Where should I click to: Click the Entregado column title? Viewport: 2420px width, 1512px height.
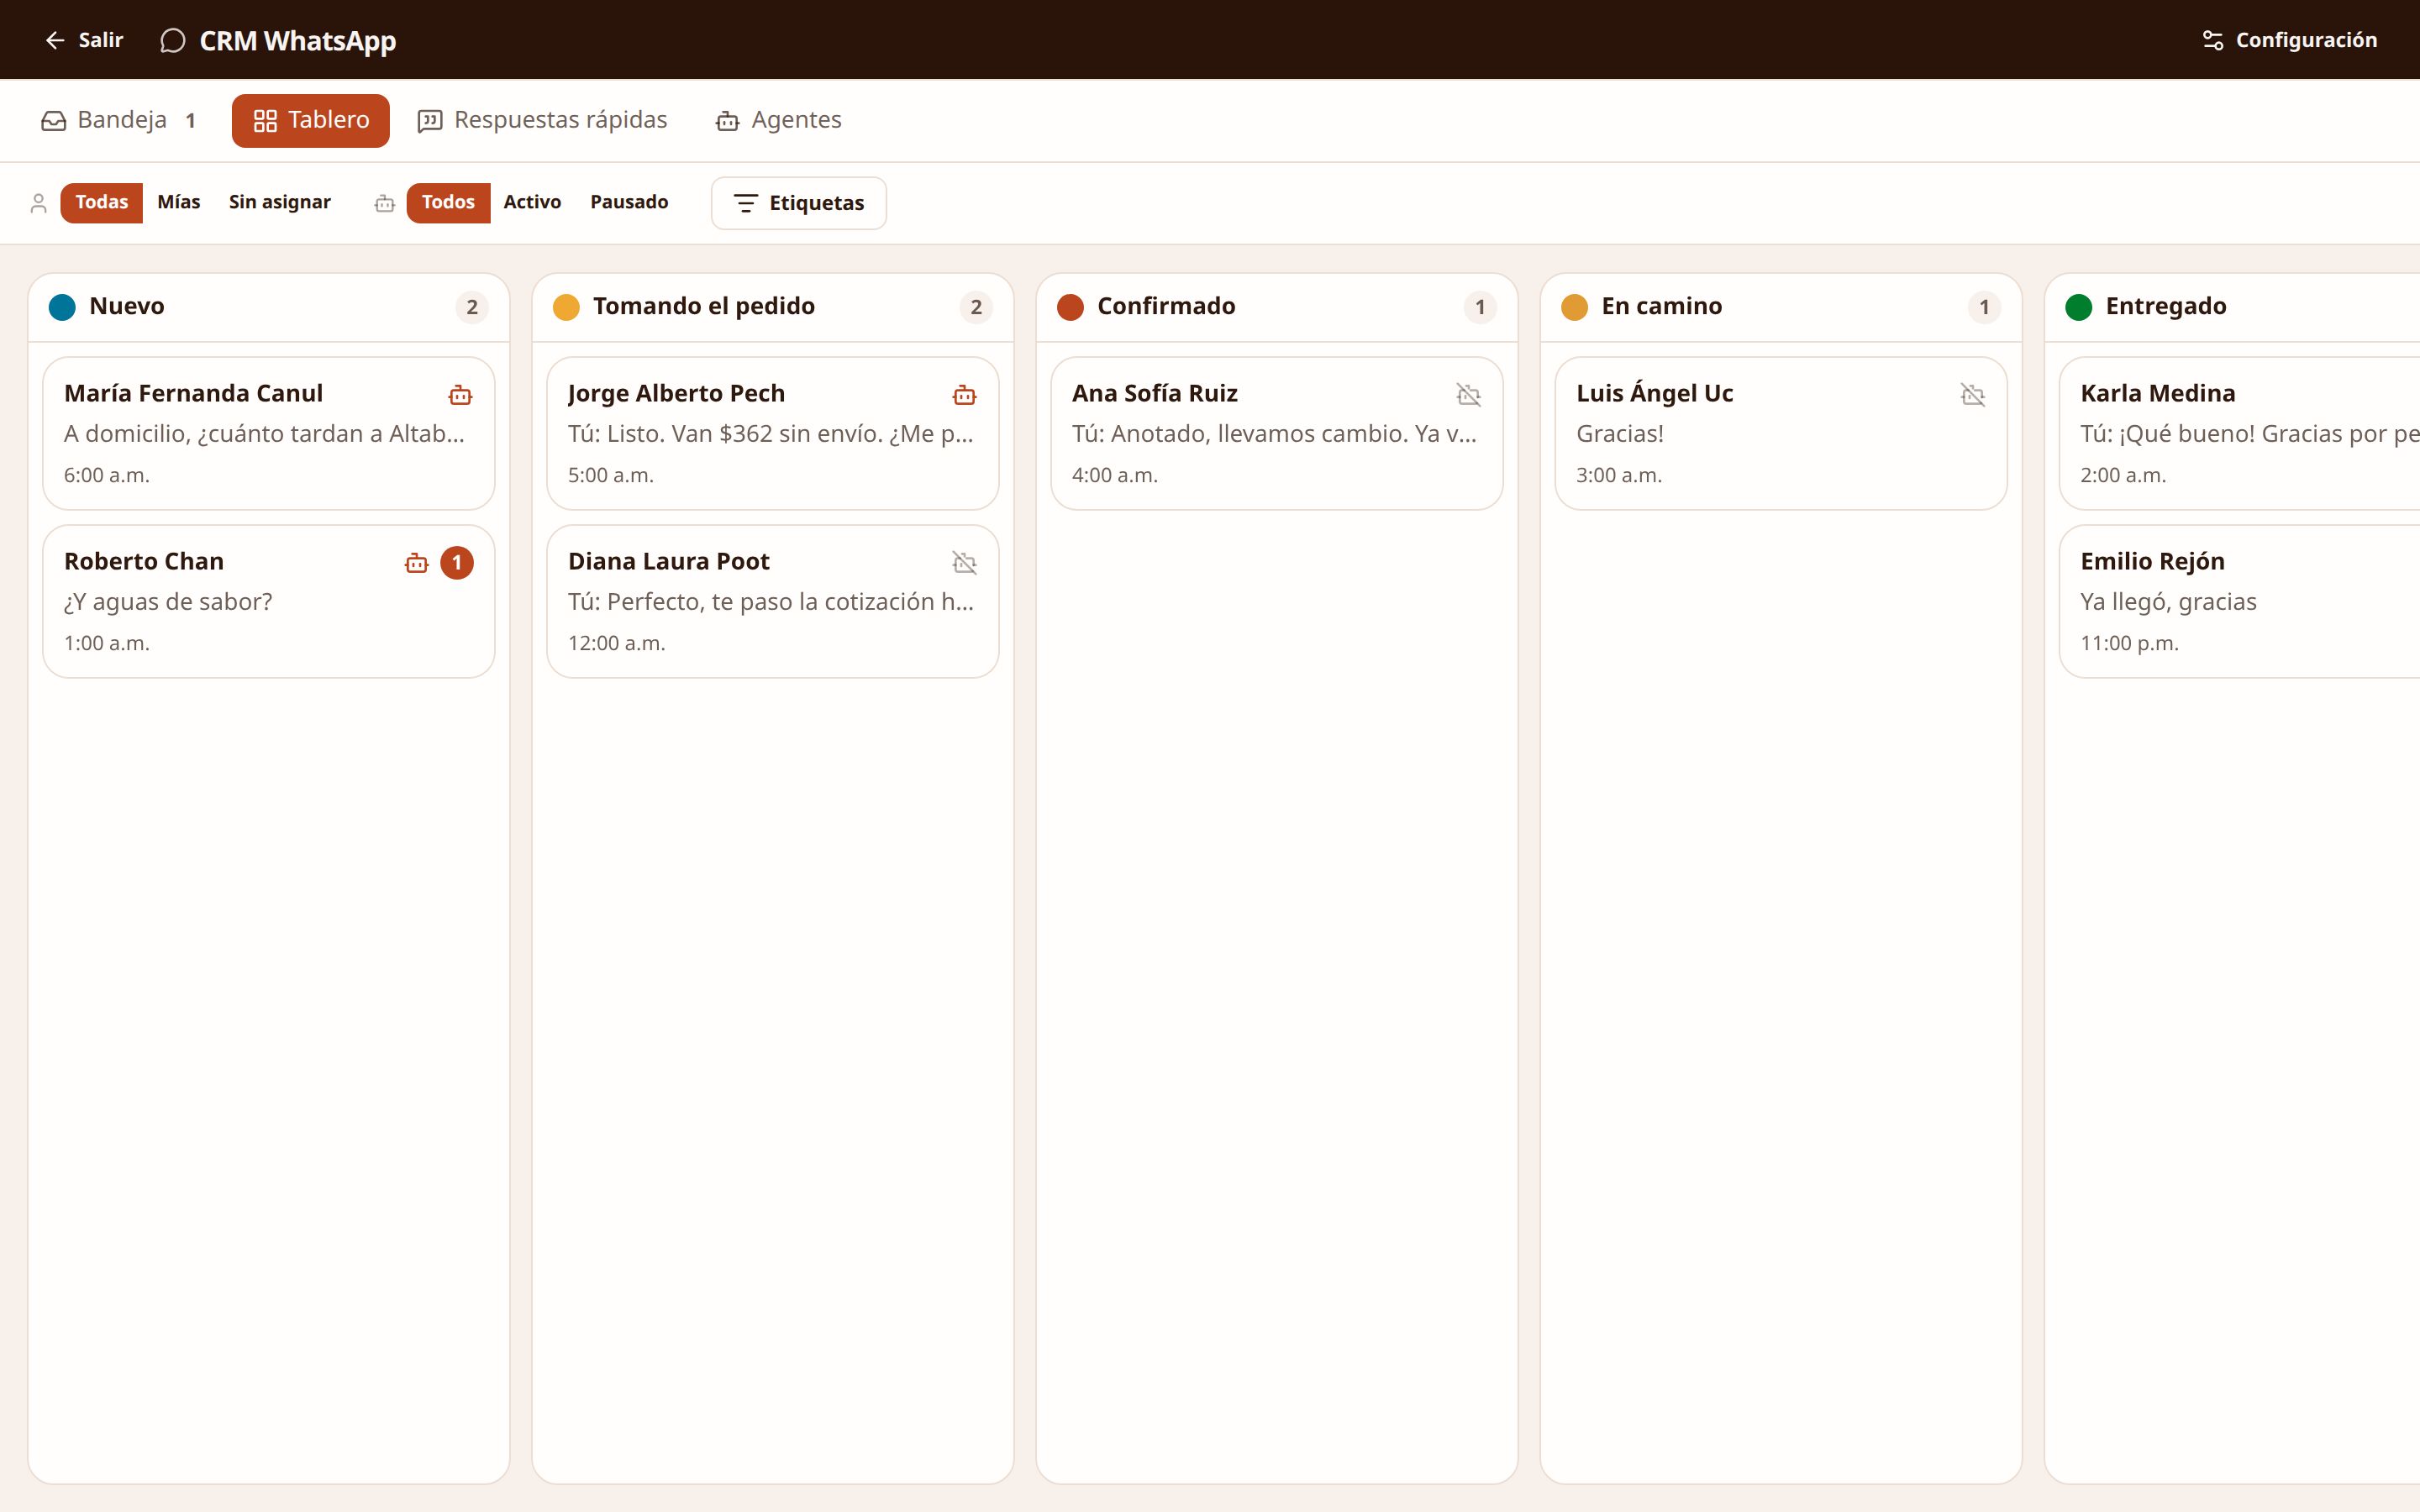2166,306
